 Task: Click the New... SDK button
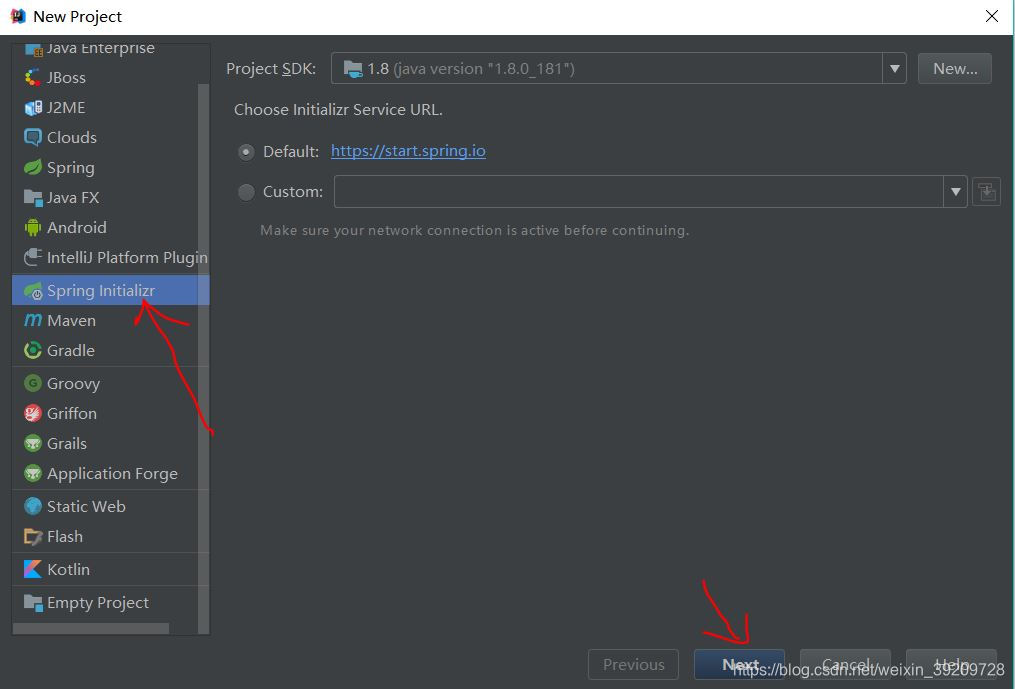point(955,69)
